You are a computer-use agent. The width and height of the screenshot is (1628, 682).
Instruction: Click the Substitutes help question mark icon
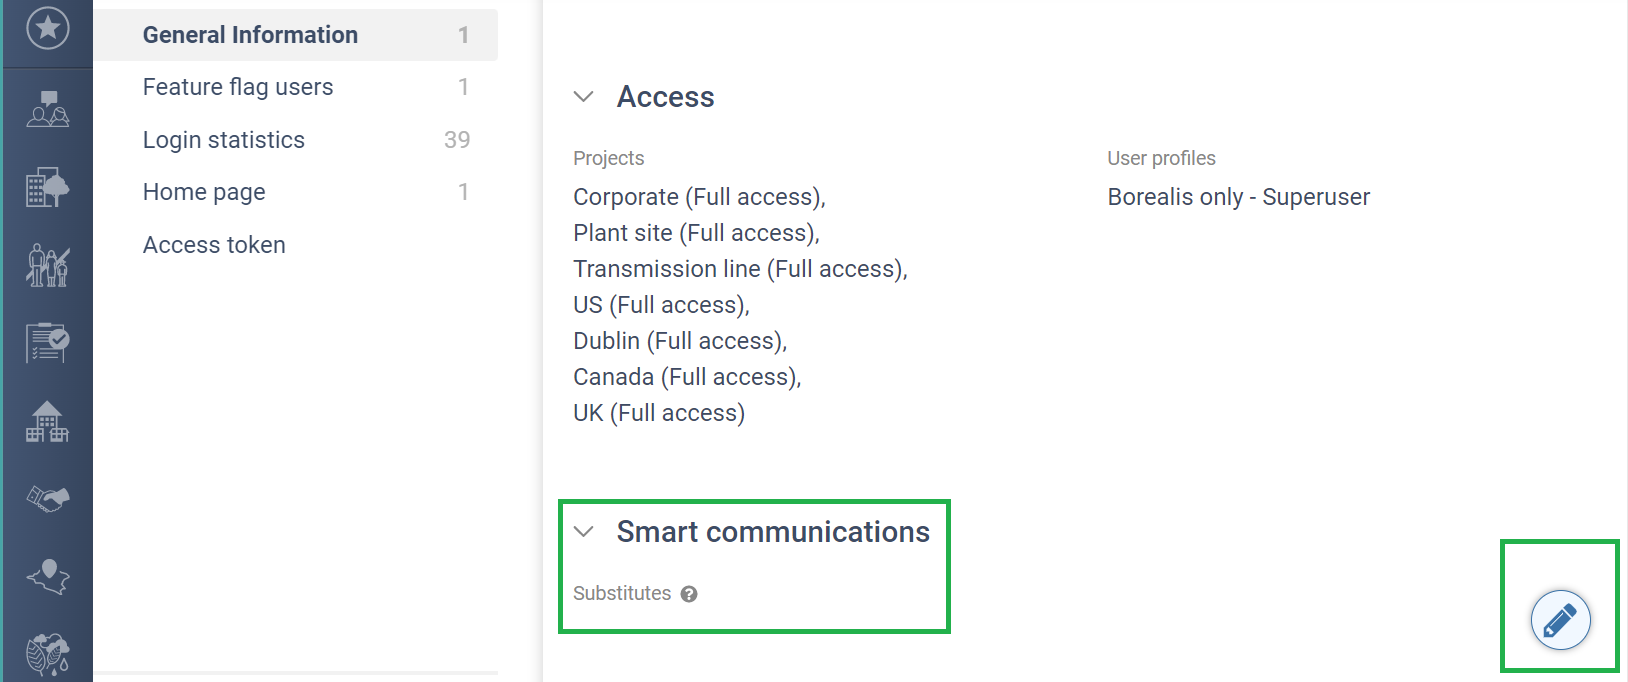pyautogui.click(x=689, y=594)
